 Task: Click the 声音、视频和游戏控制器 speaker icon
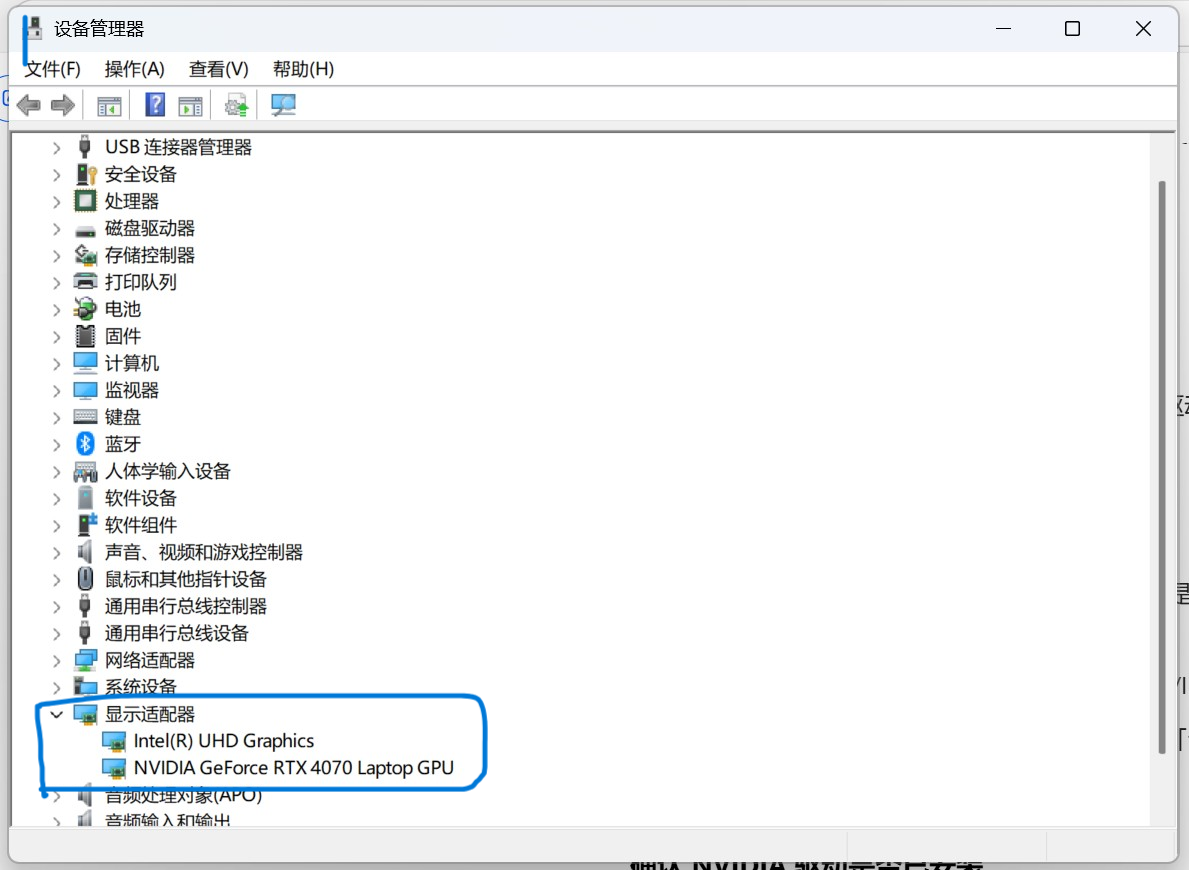(85, 551)
